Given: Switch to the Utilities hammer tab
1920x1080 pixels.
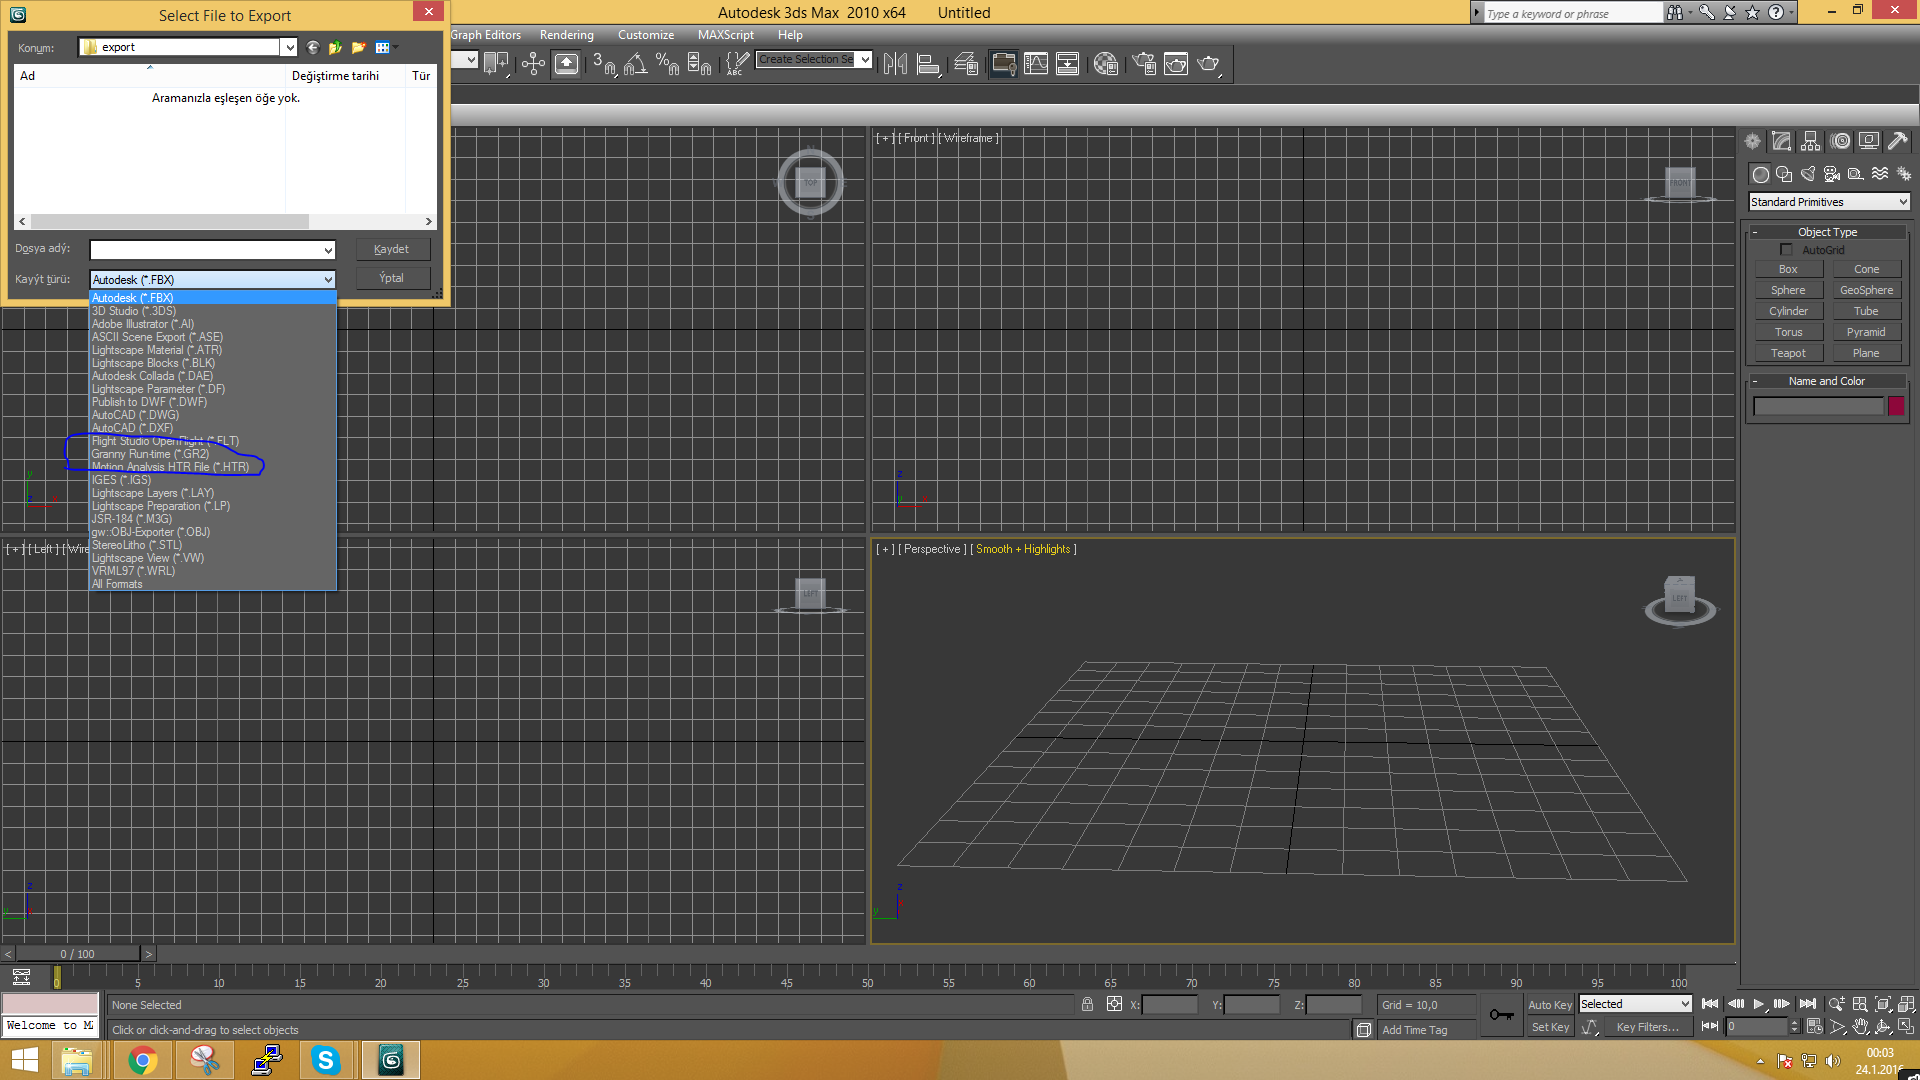Looking at the screenshot, I should 1897,141.
